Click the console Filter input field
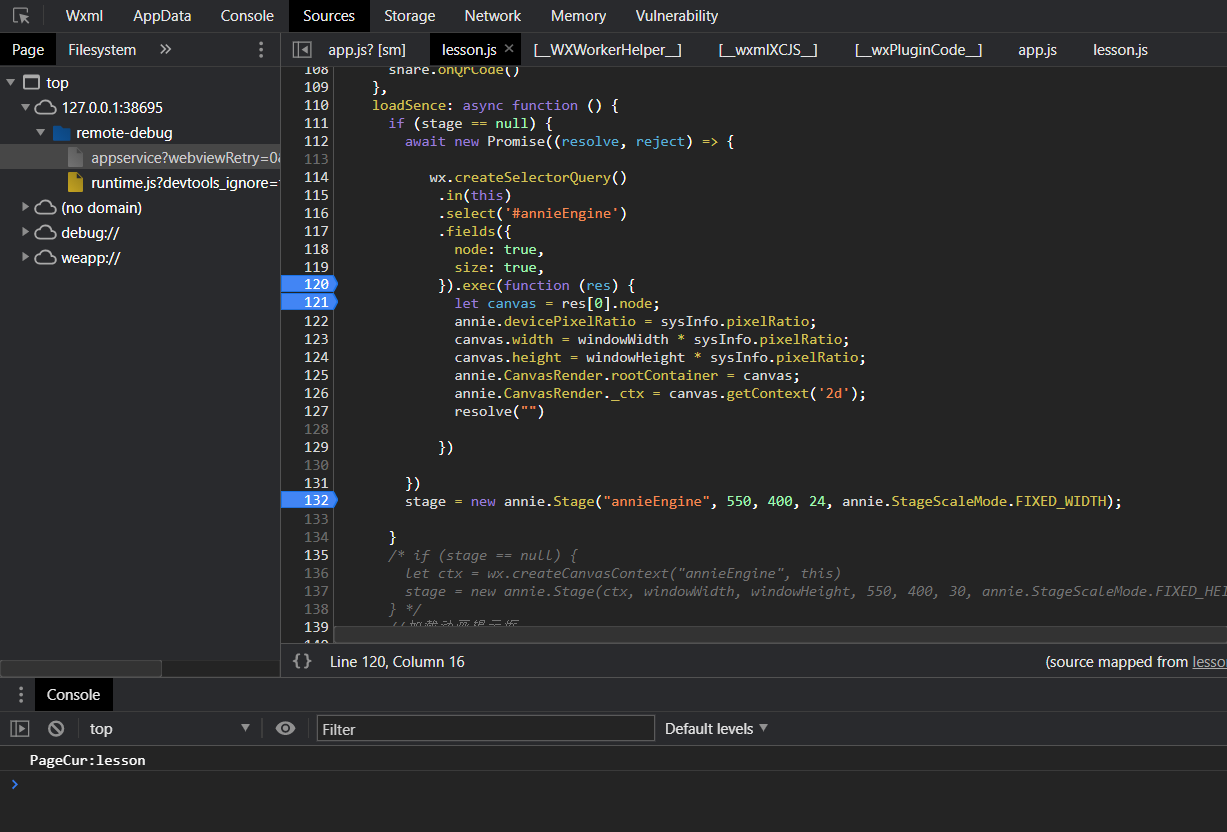1227x832 pixels. pyautogui.click(x=485, y=729)
